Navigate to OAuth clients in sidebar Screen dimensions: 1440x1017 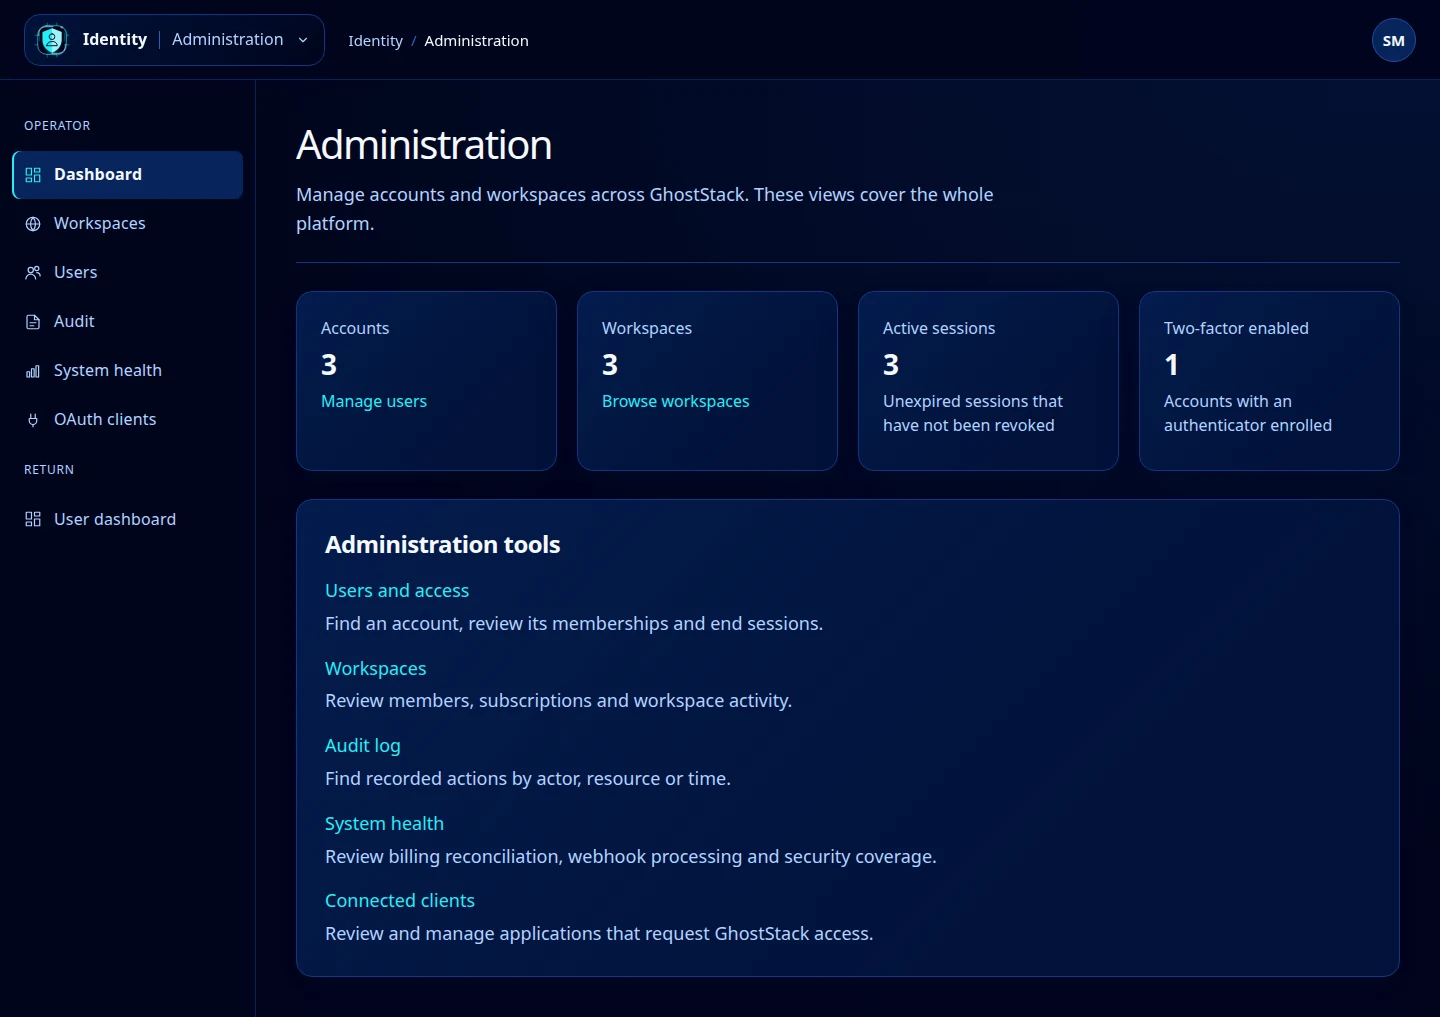coord(128,420)
